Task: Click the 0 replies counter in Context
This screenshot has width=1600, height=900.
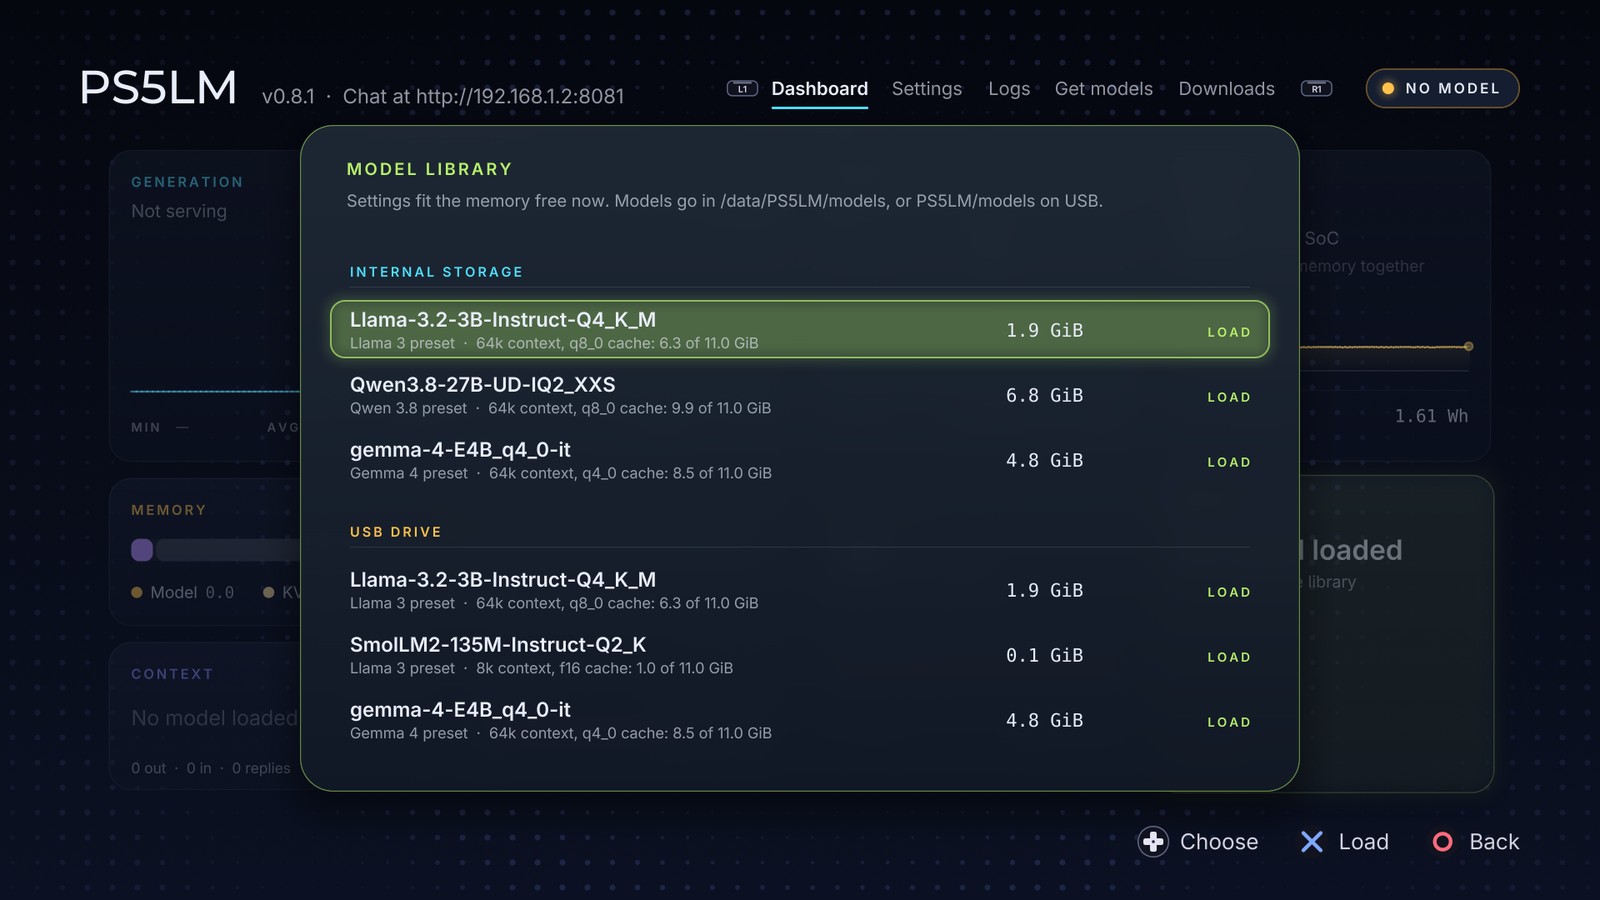Action: [261, 768]
